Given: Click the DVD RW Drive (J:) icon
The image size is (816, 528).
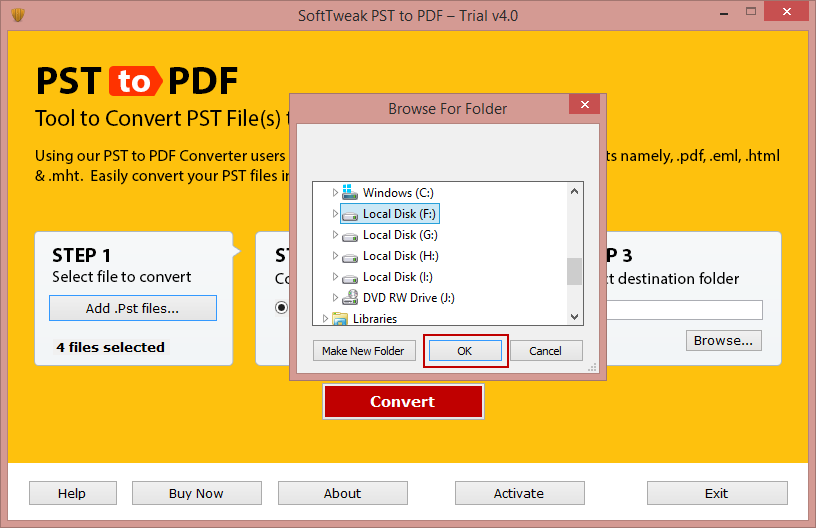Looking at the screenshot, I should click(349, 298).
